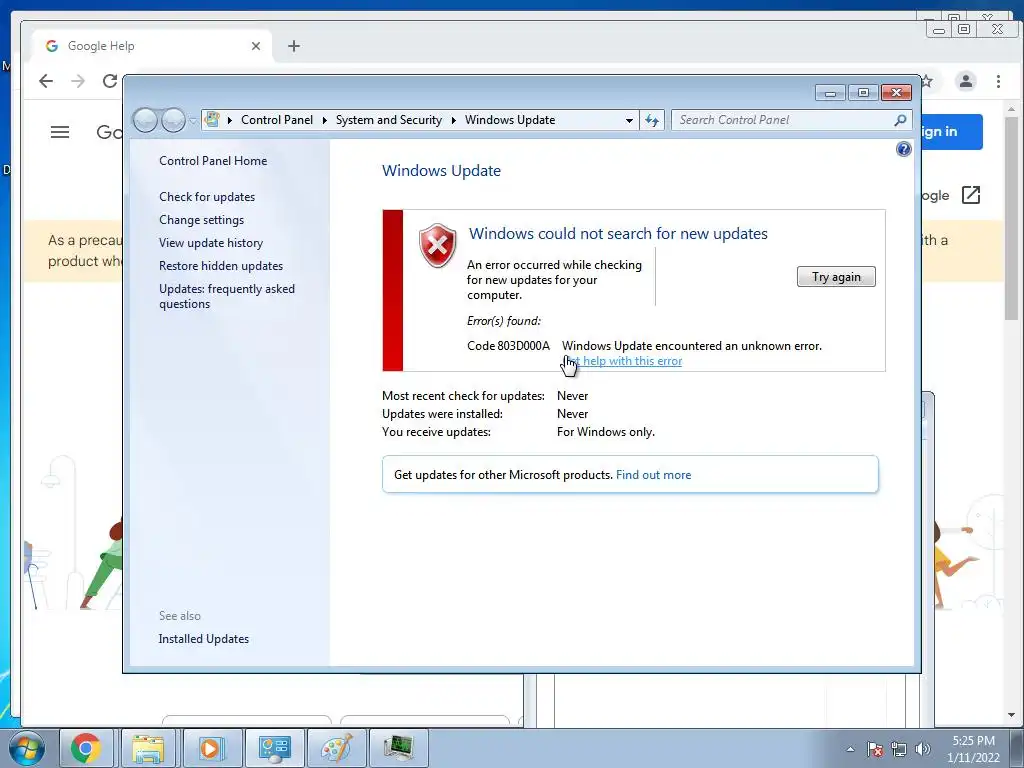Open a new Chrome tab with plus button
The height and width of the screenshot is (768, 1024).
click(294, 46)
